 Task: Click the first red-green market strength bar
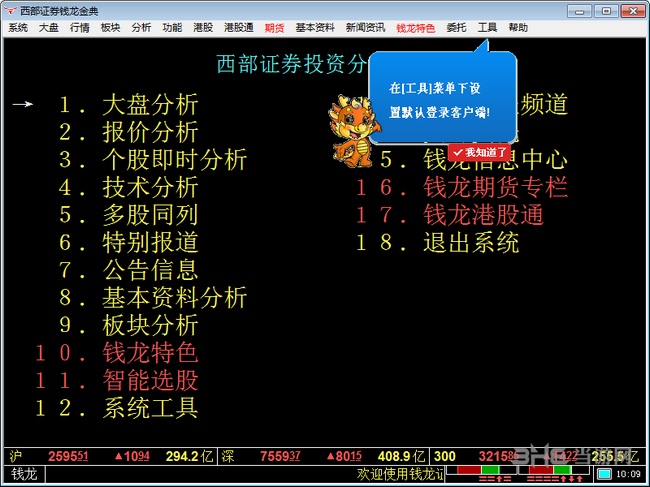[x=481, y=470]
